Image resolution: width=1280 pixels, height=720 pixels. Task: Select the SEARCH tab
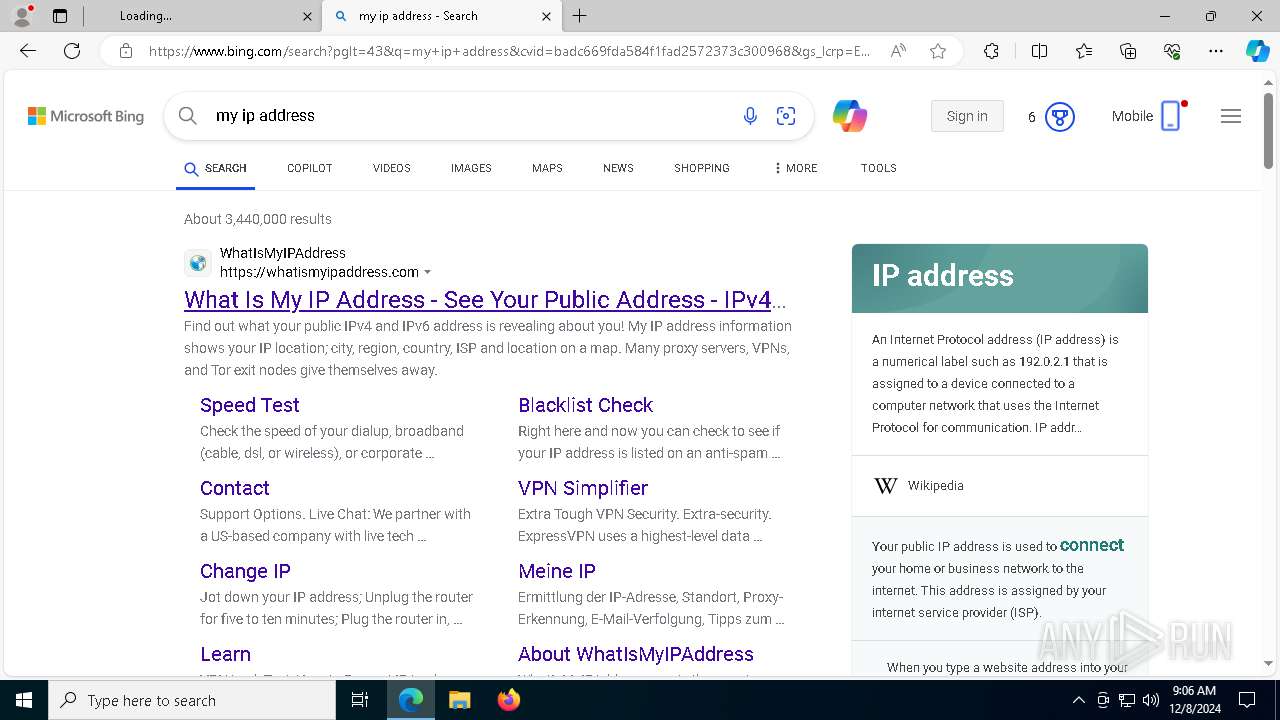click(x=215, y=168)
